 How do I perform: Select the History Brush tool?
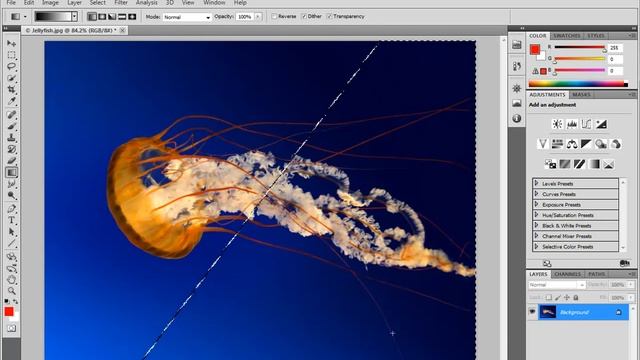coord(11,149)
